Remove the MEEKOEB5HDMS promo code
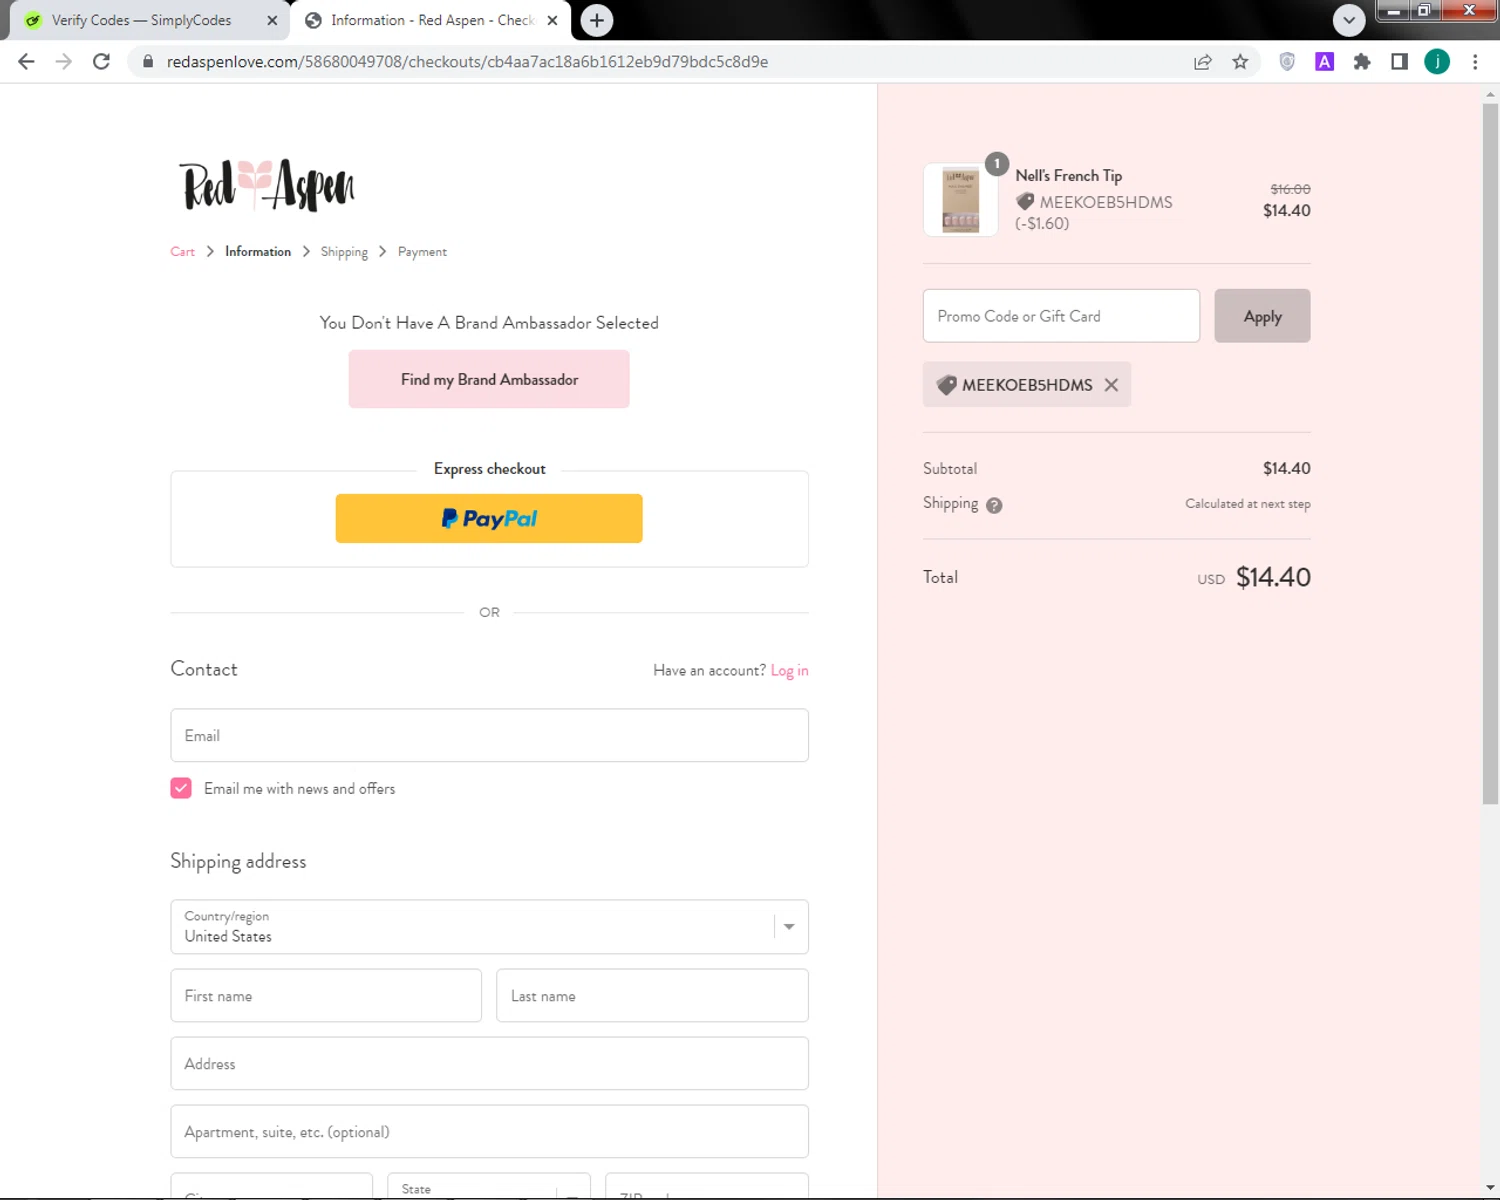Image resolution: width=1500 pixels, height=1200 pixels. click(x=1111, y=385)
